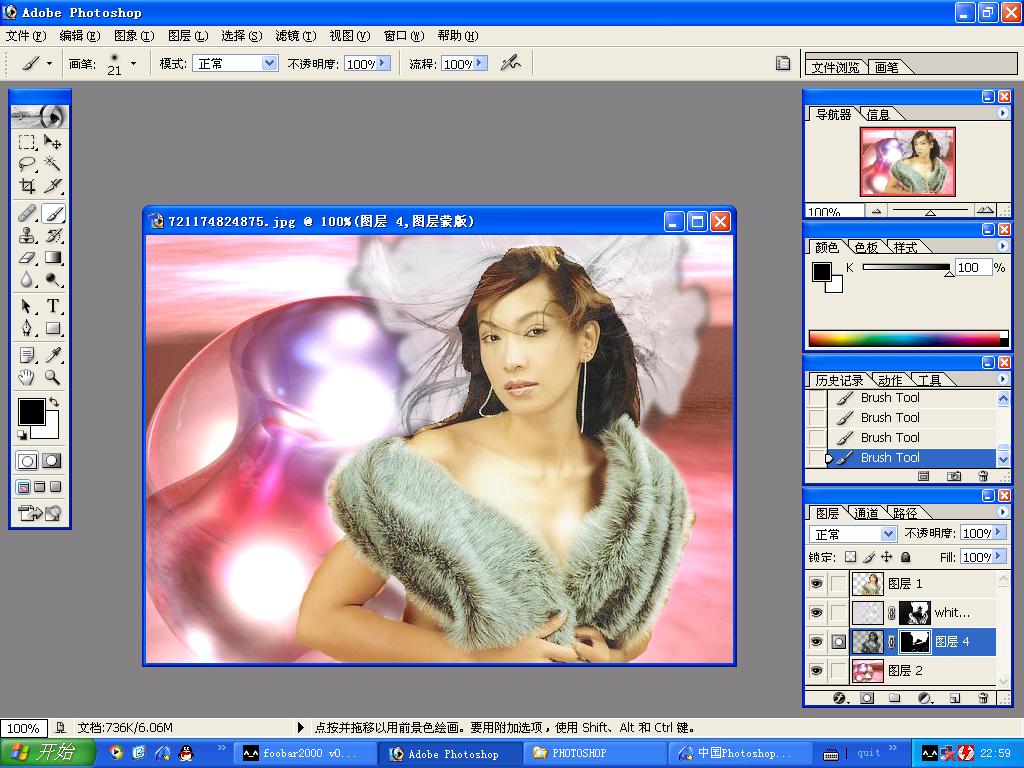Viewport: 1024px width, 768px height.
Task: Open the brush preset picker
Action: (133, 63)
